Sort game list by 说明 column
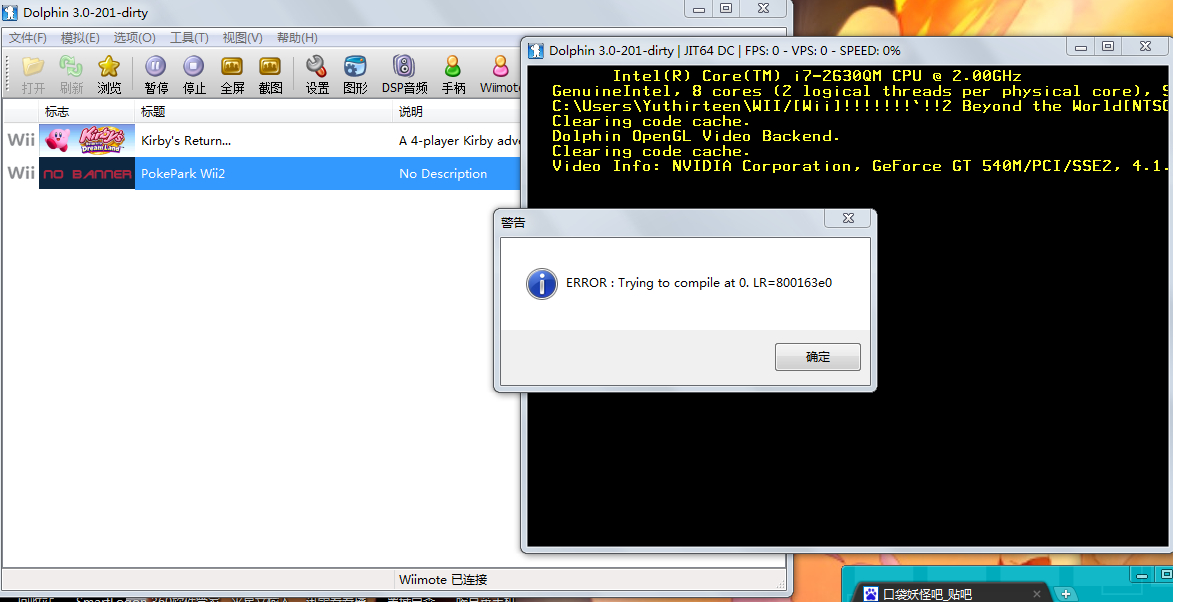The width and height of the screenshot is (1183, 602). (458, 112)
